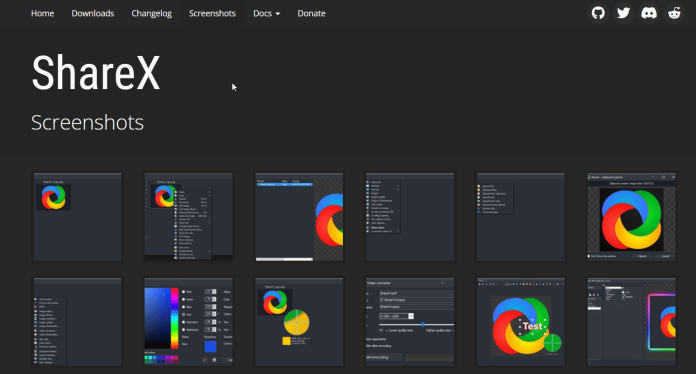
Task: Open the image editor Test thumbnail
Action: tap(521, 322)
